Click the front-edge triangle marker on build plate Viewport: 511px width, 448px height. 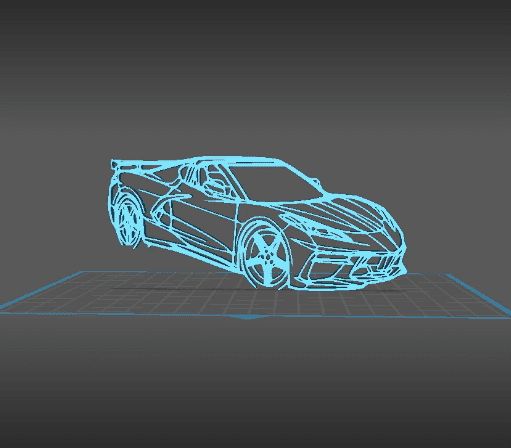(248, 317)
